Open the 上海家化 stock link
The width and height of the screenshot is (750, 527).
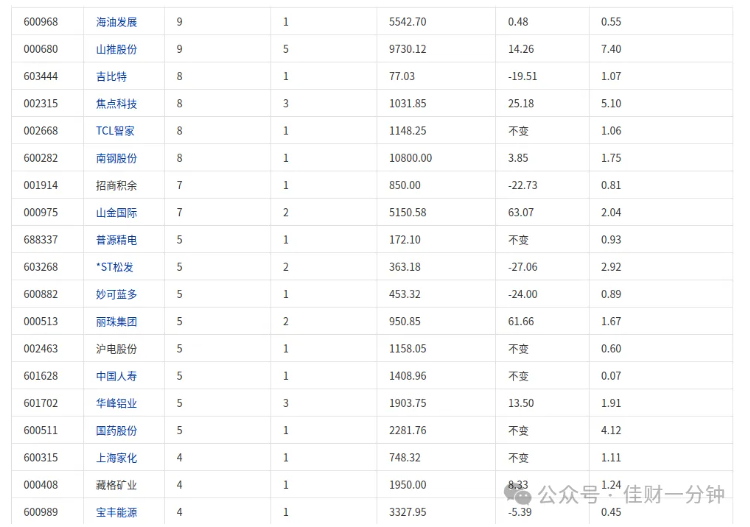coord(116,458)
